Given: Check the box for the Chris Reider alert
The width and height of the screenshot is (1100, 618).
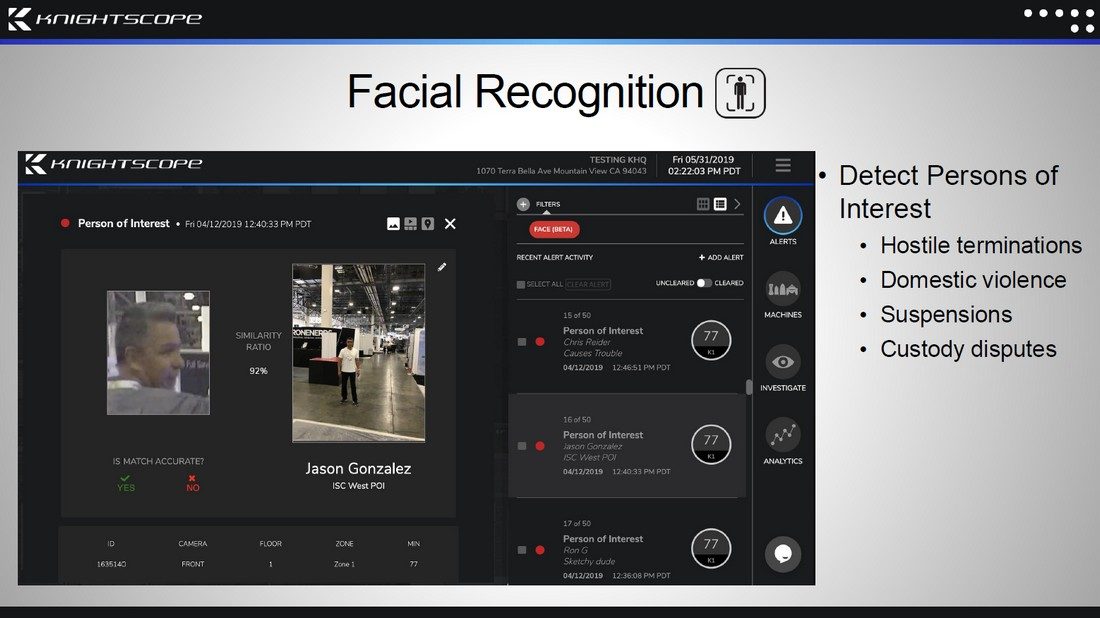Looking at the screenshot, I should point(522,342).
